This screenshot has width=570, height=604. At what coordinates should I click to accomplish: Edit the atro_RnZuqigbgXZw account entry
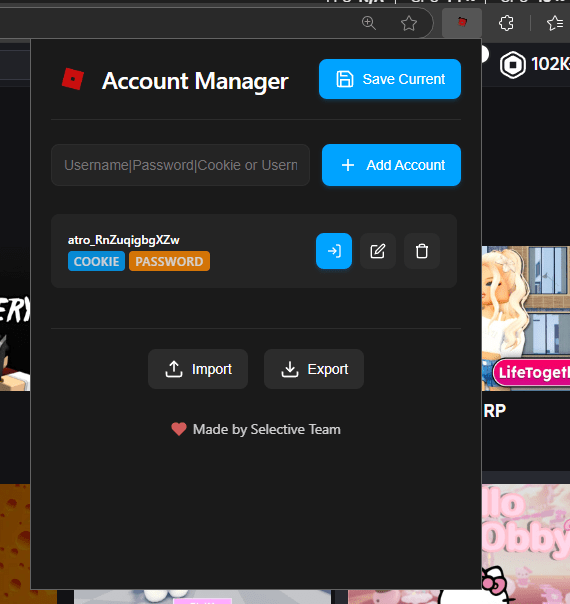(x=378, y=251)
